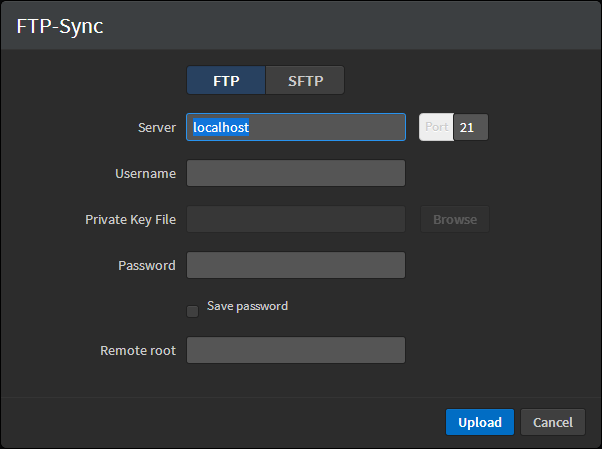The height and width of the screenshot is (449, 602).
Task: Click the Private Key File label
Action: click(x=130, y=220)
